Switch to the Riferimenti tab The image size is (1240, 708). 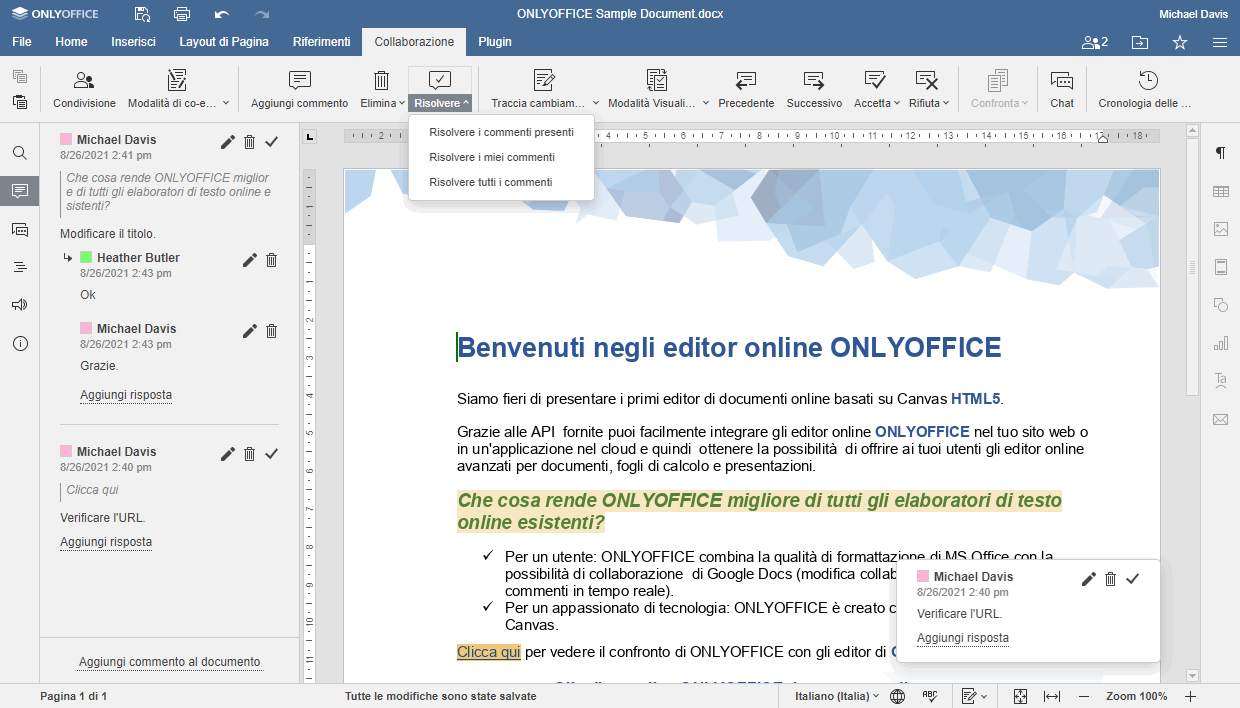tap(321, 42)
